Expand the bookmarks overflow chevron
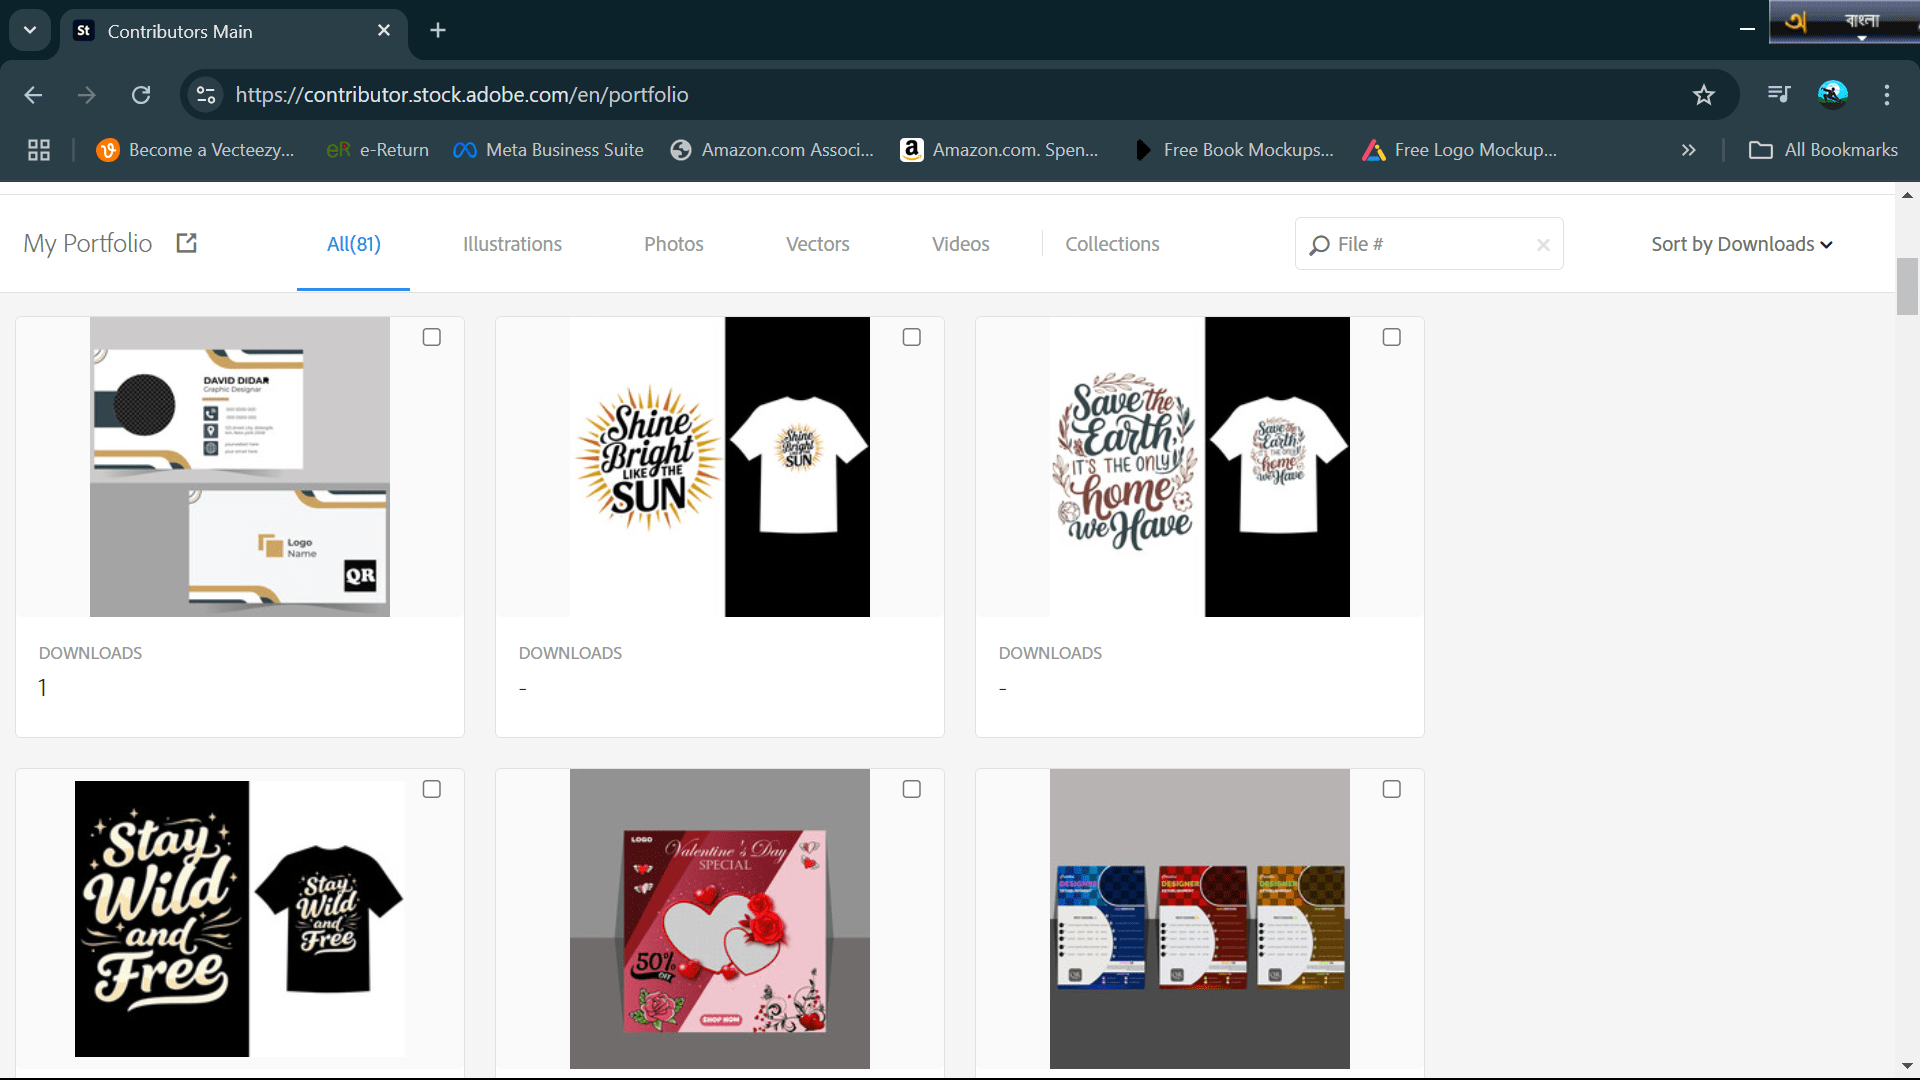 (x=1688, y=150)
